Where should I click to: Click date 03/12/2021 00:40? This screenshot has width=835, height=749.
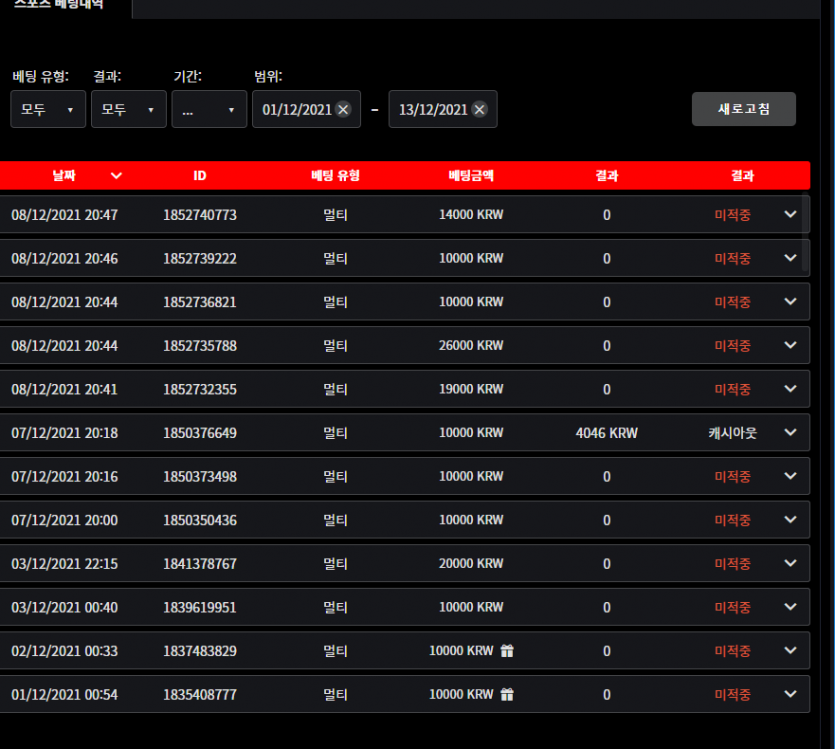64,607
